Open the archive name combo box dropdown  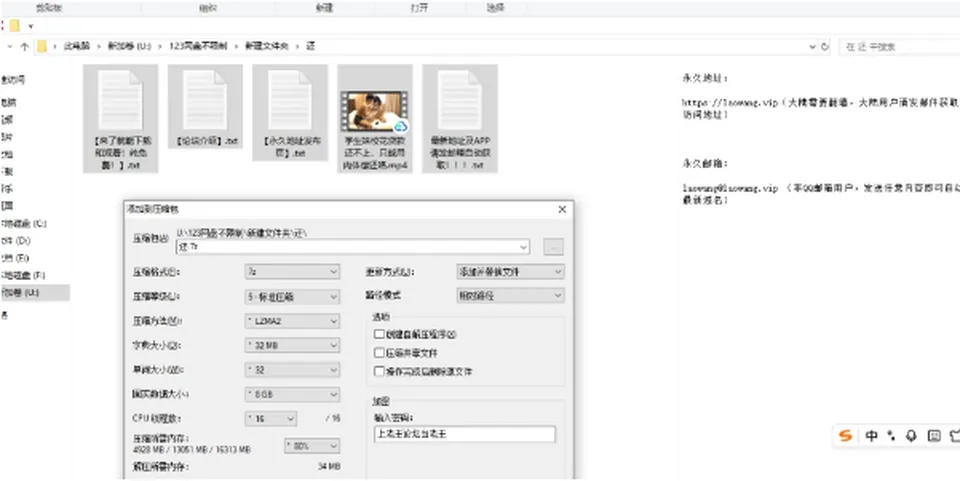pyautogui.click(x=523, y=247)
